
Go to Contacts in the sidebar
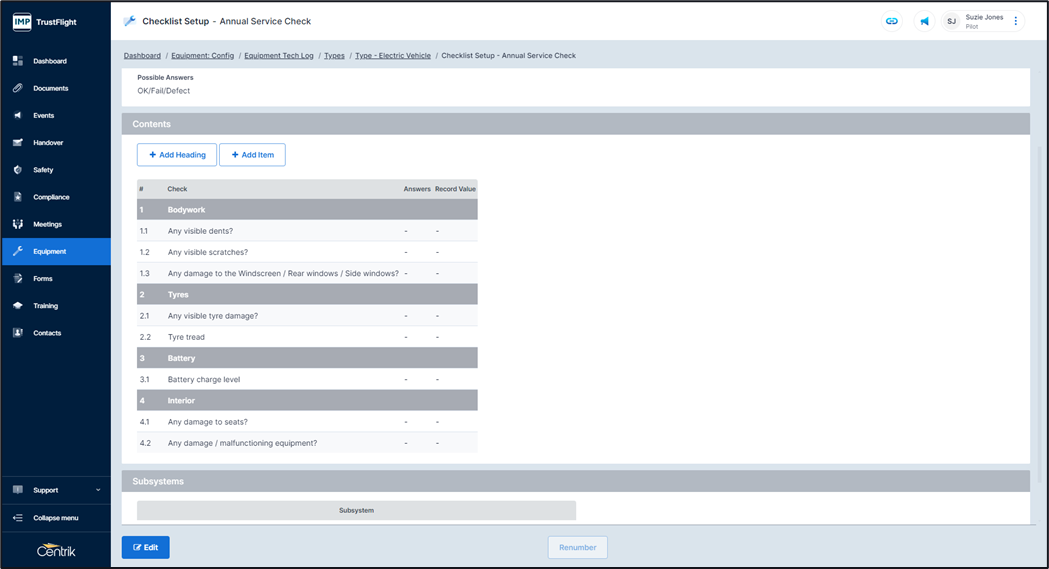click(47, 333)
